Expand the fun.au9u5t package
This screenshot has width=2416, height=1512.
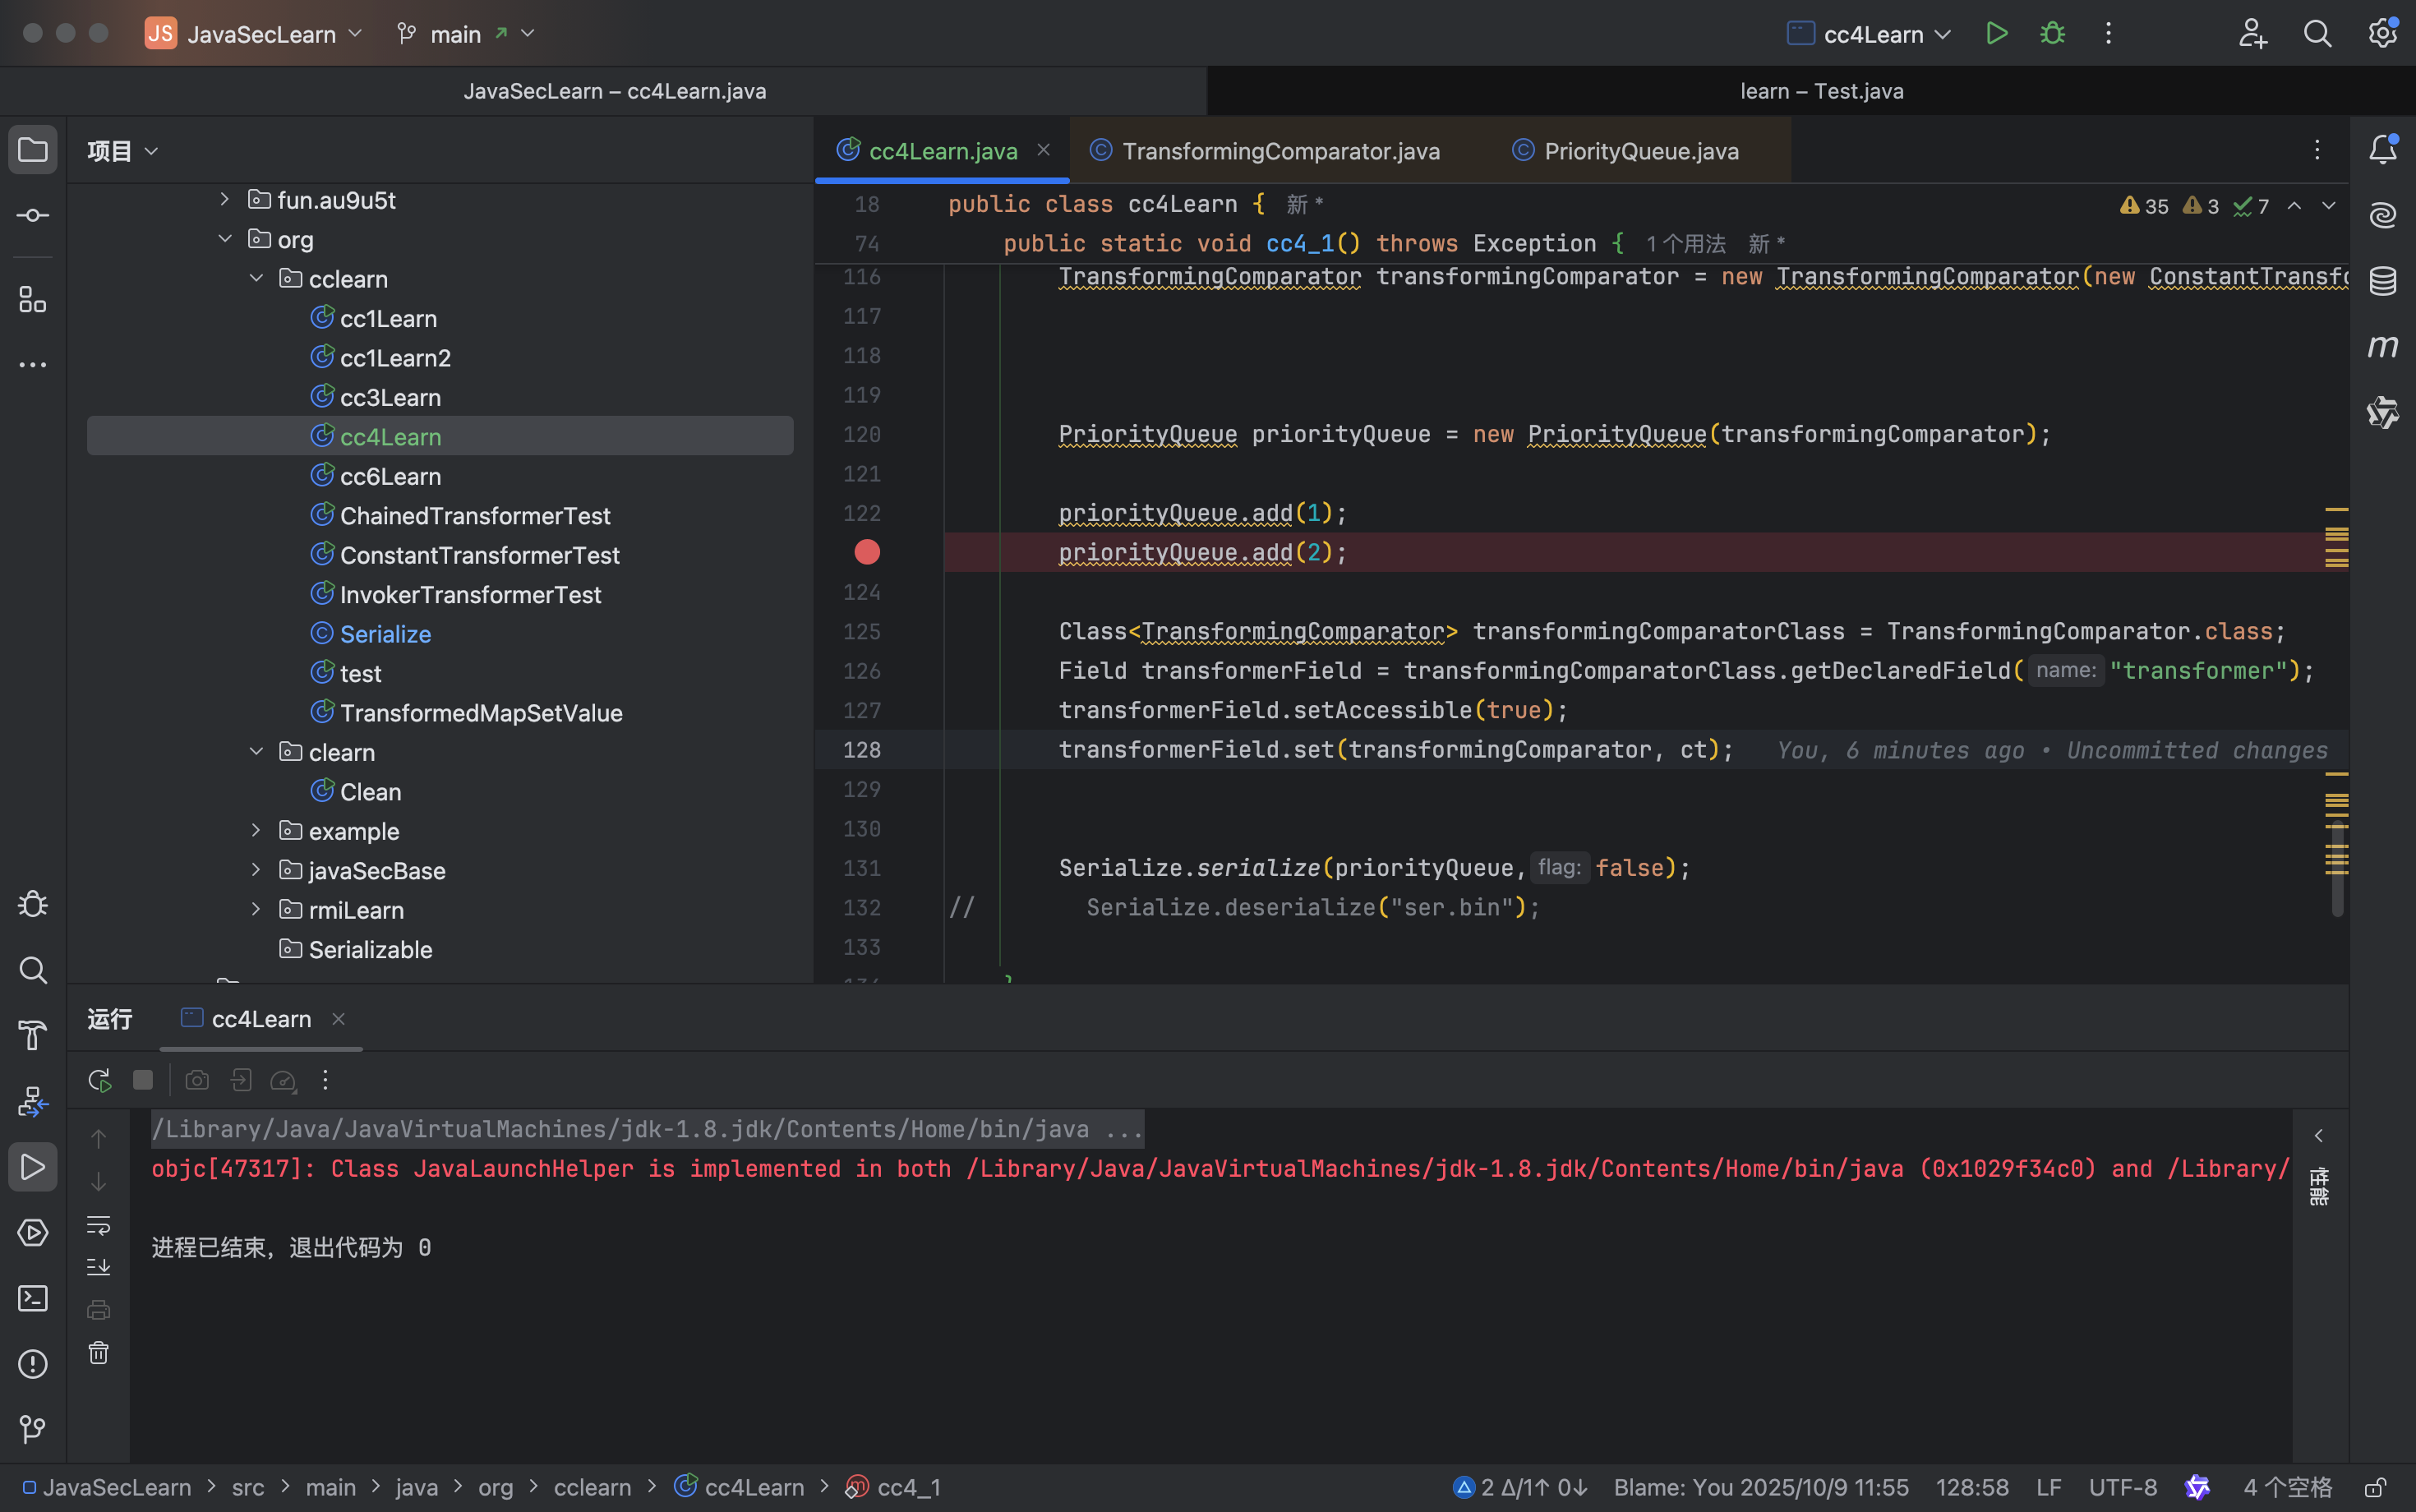point(225,200)
